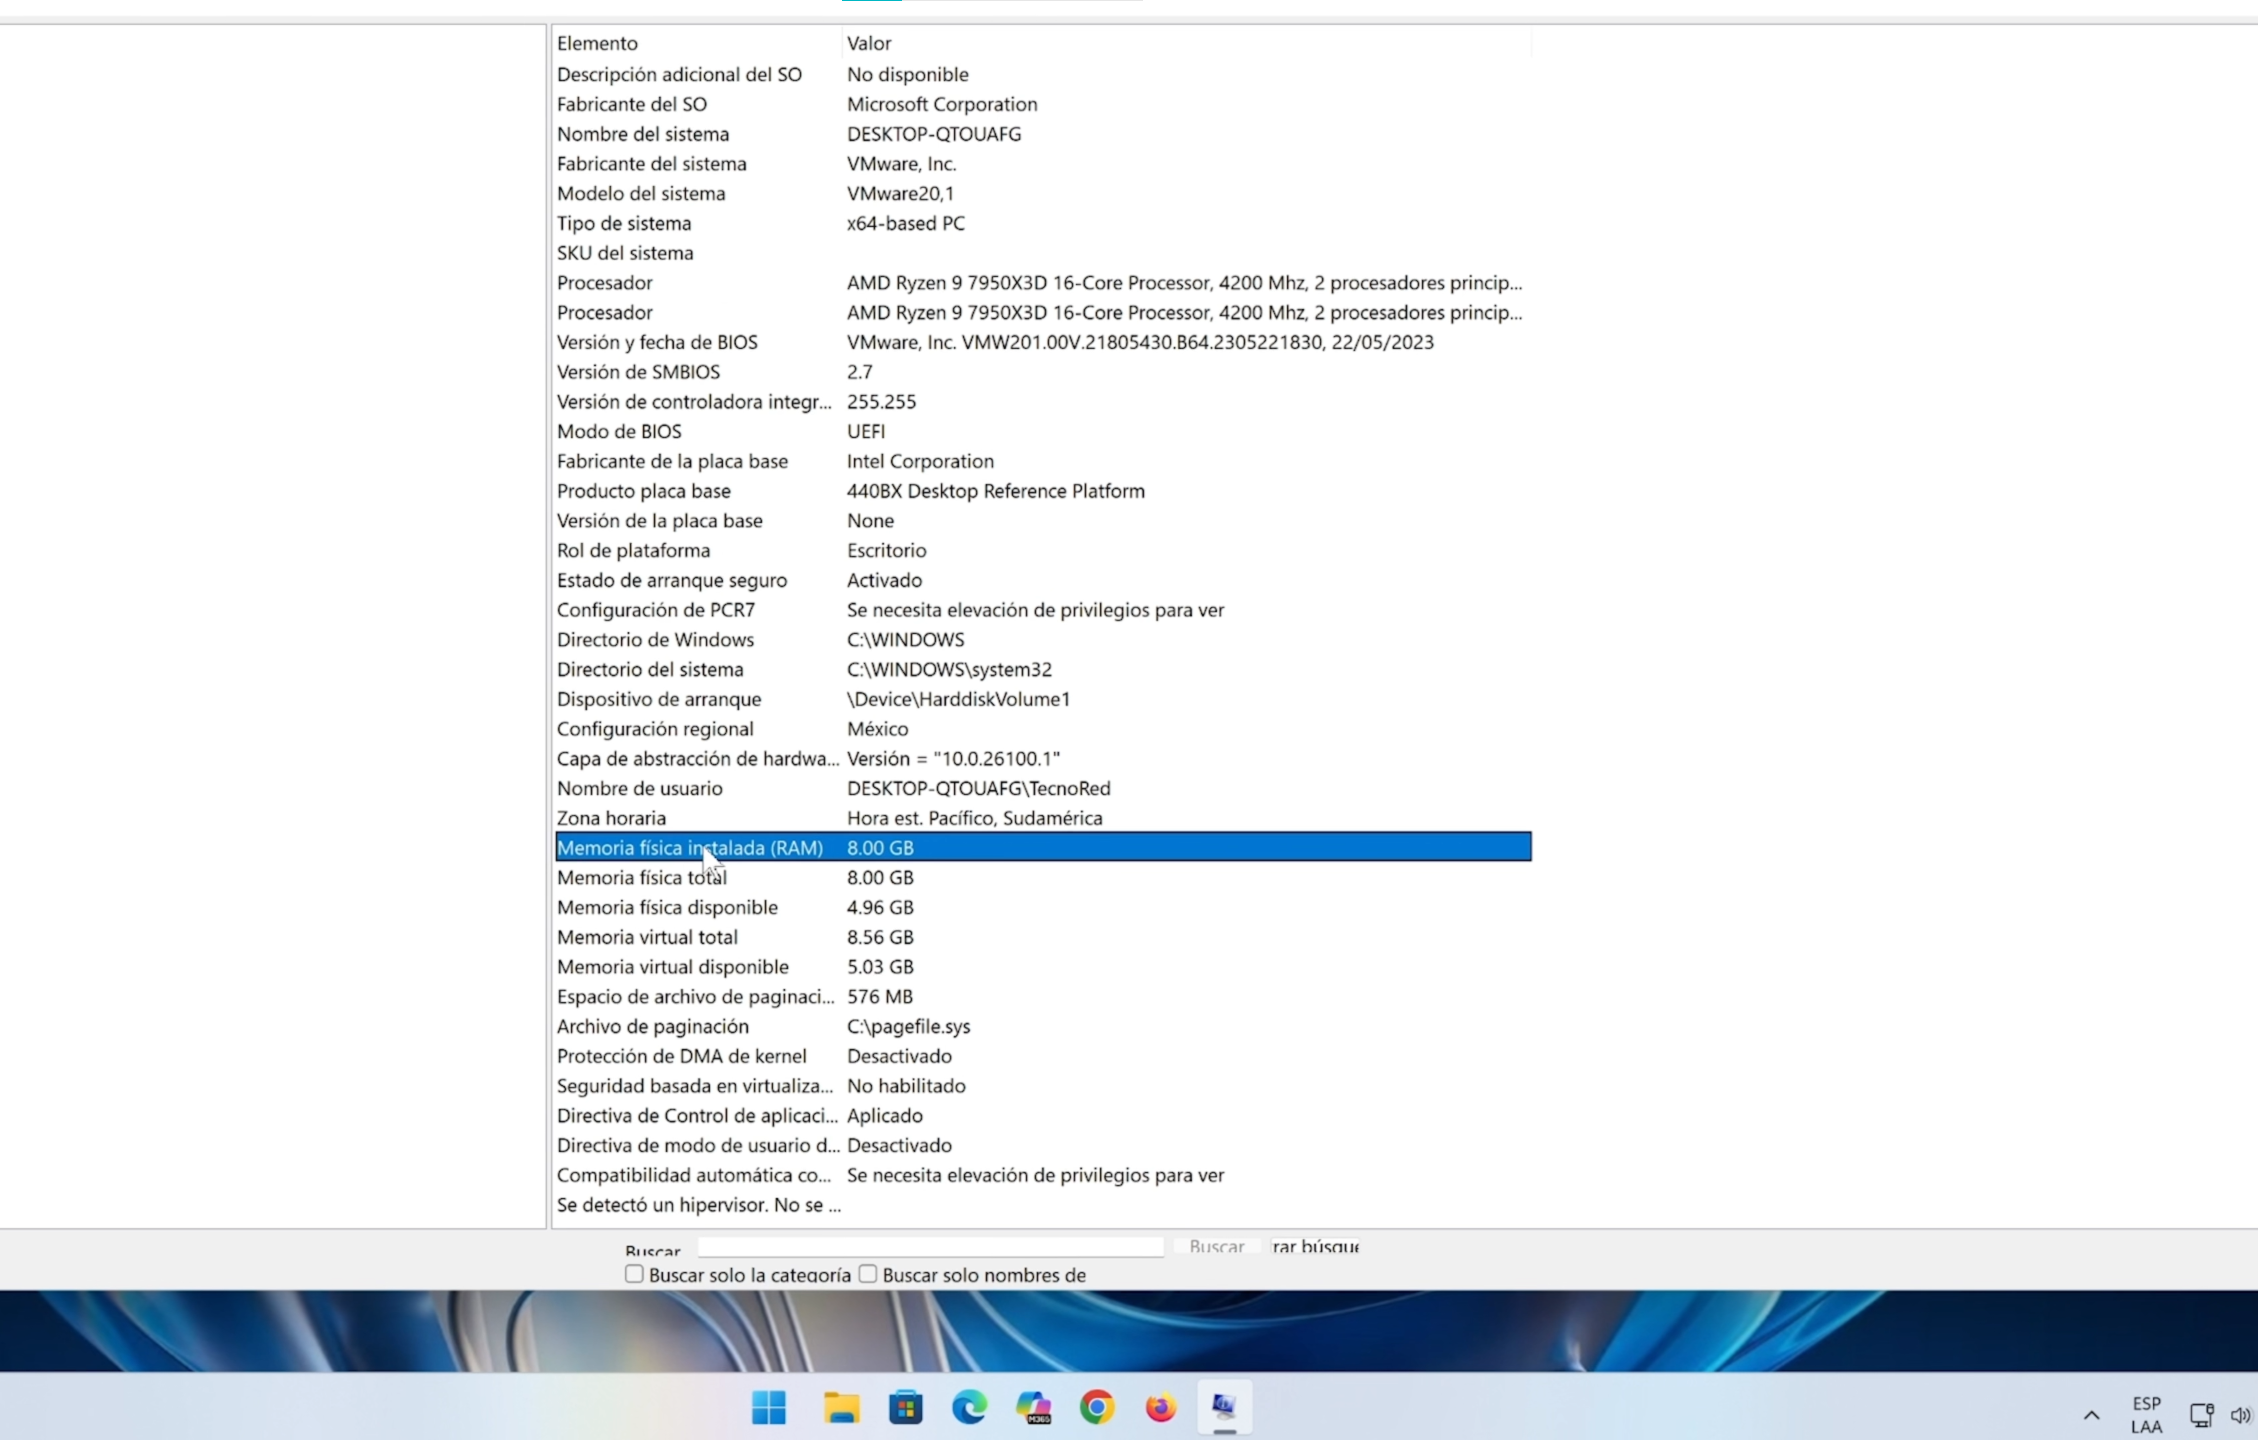The height and width of the screenshot is (1440, 2258).
Task: Select the 'Estado de arranque seguro' row
Action: click(1043, 580)
